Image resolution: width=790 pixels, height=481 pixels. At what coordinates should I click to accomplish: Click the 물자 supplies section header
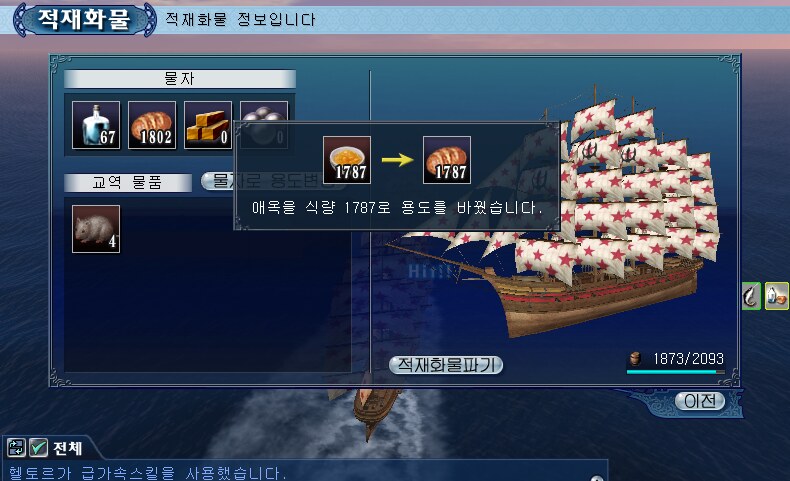point(179,79)
